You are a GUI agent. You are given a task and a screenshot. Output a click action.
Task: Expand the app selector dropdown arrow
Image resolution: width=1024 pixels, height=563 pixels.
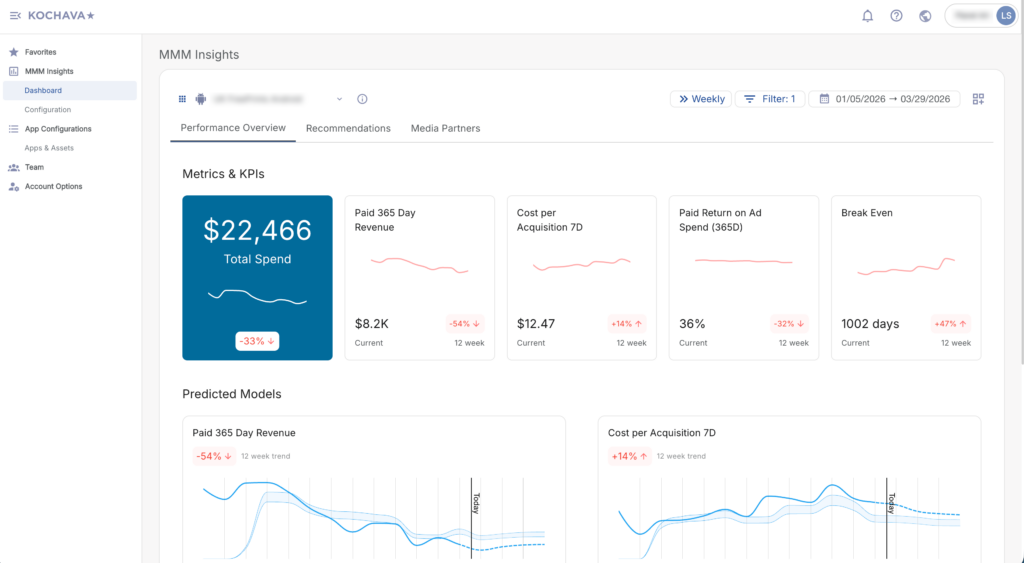pyautogui.click(x=339, y=99)
